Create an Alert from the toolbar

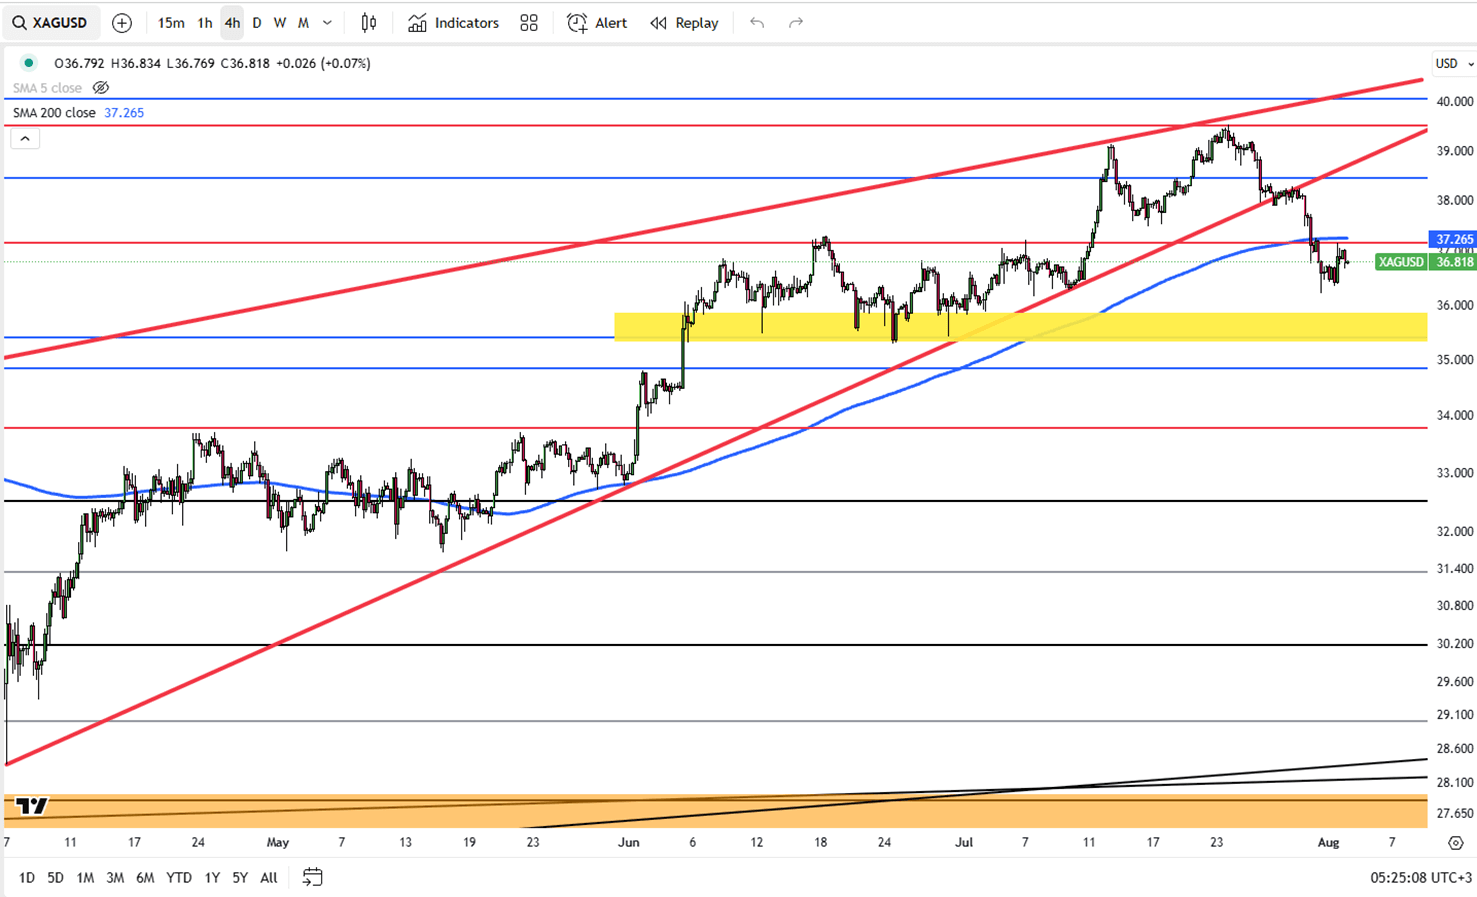pos(597,23)
